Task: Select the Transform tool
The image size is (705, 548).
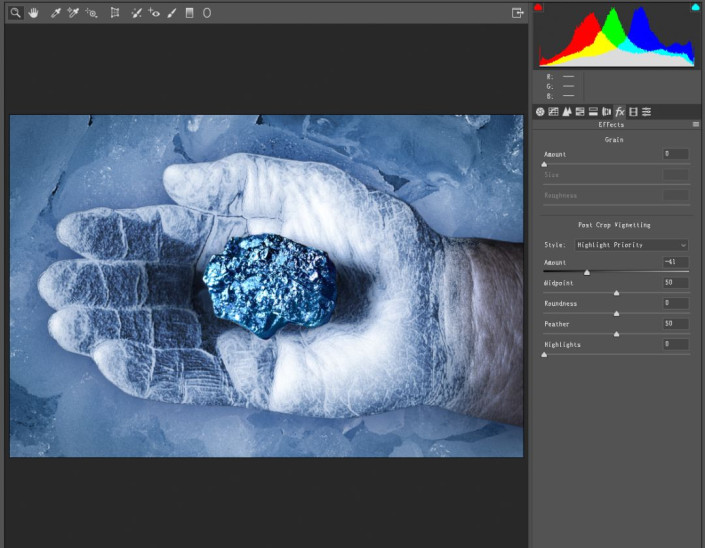Action: 115,13
